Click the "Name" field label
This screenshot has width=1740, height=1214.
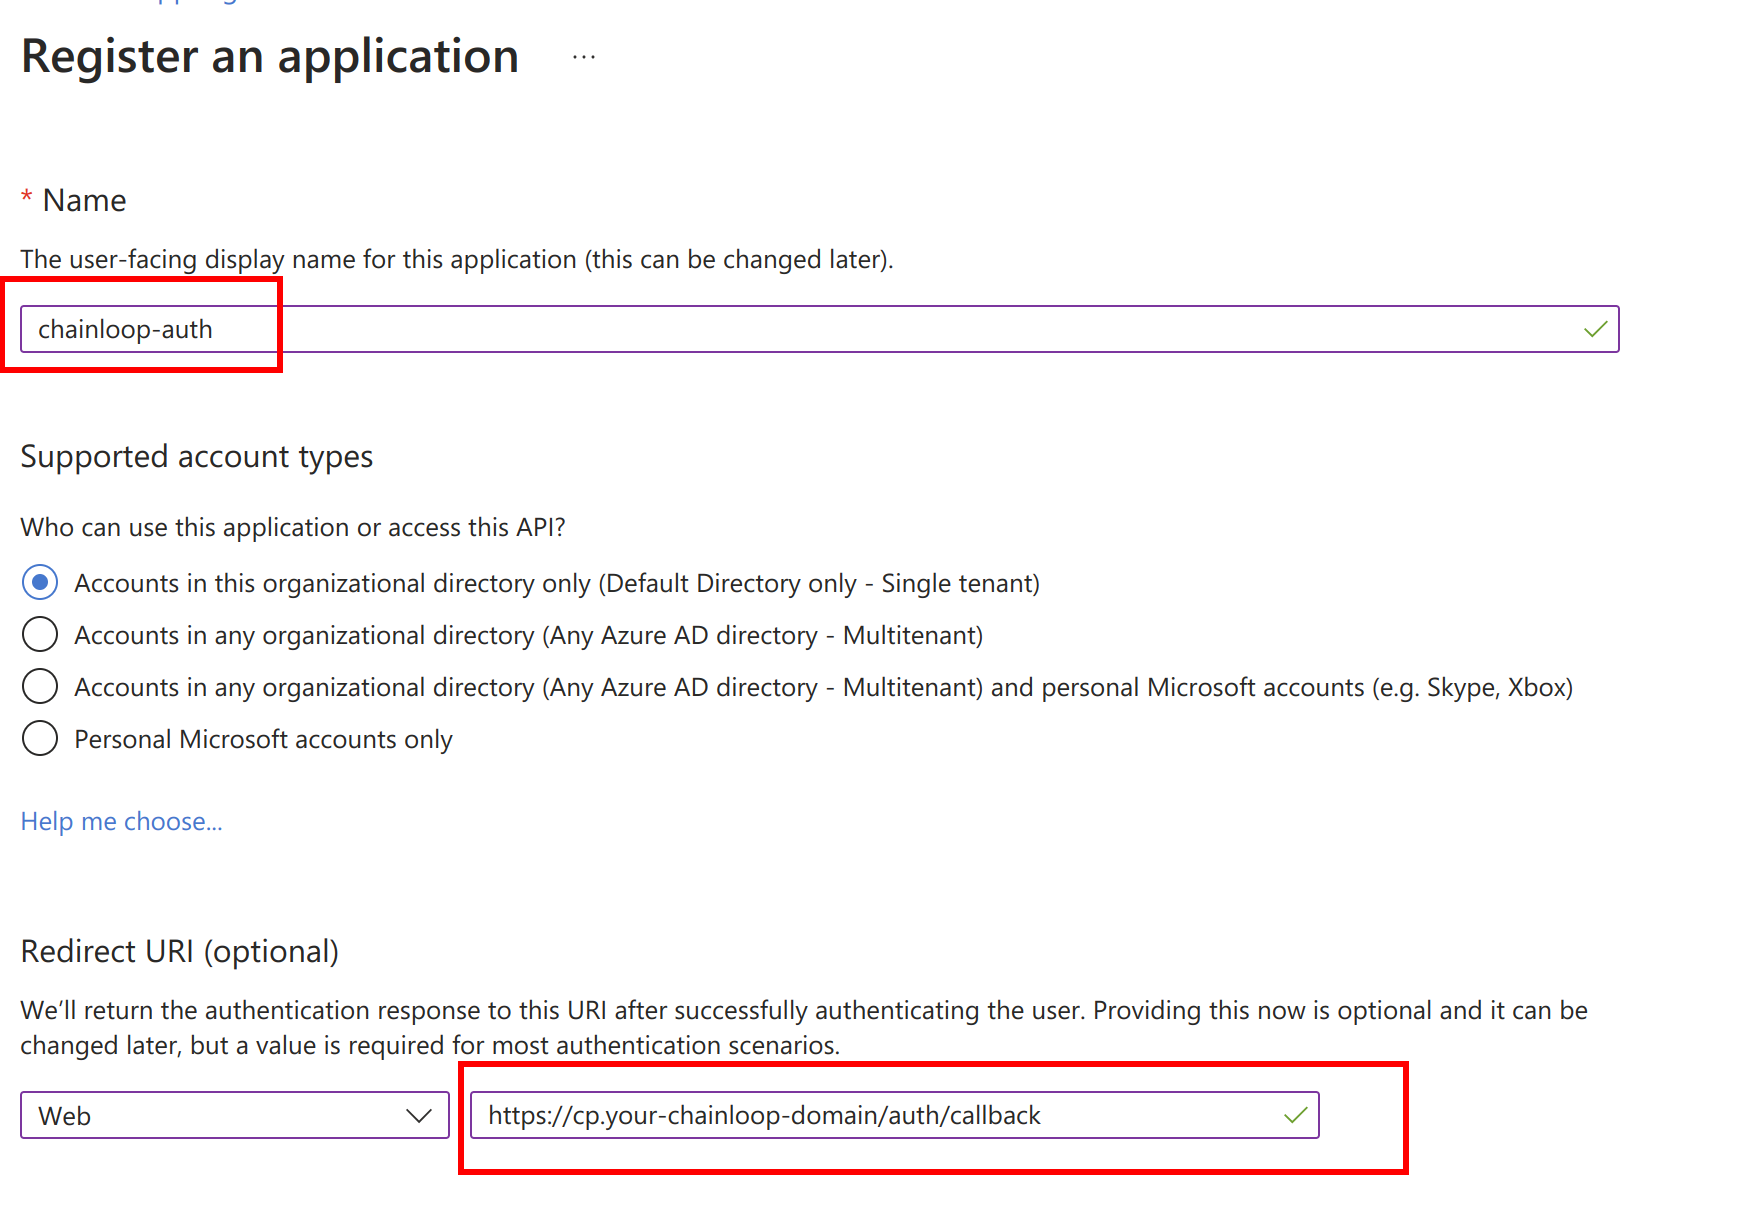point(84,200)
